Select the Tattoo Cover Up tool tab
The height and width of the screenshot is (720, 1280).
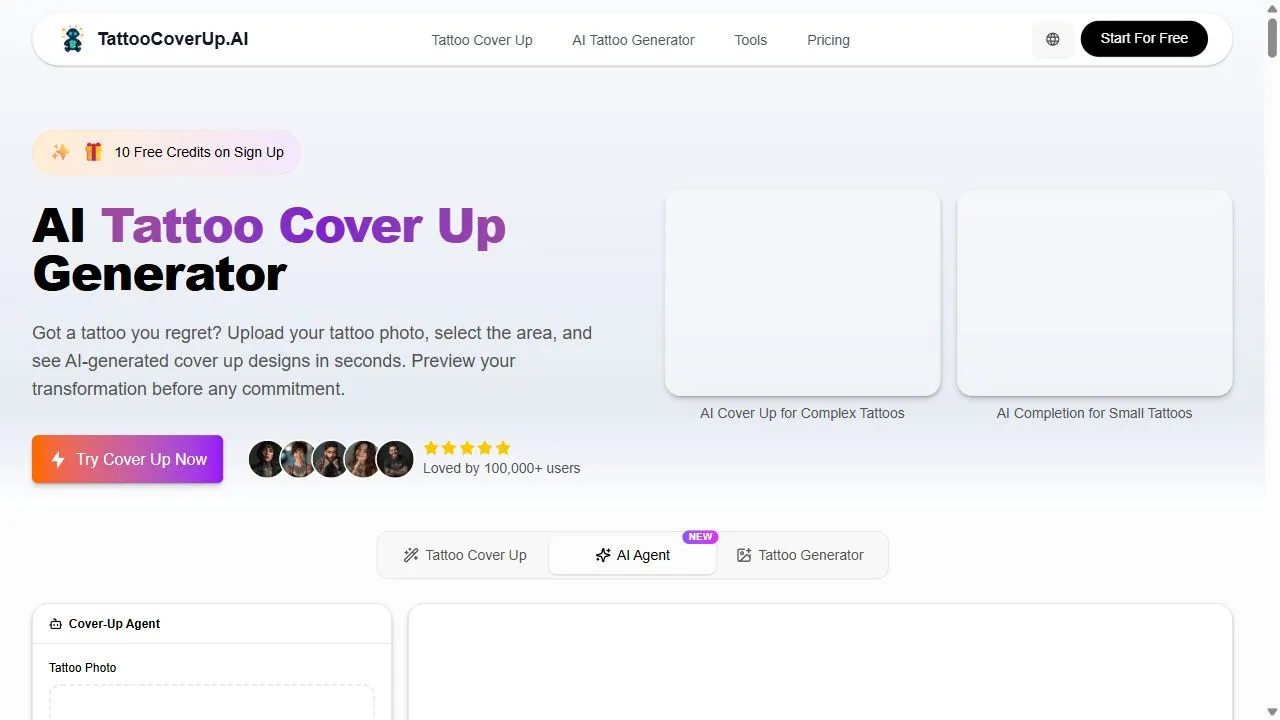tap(465, 555)
